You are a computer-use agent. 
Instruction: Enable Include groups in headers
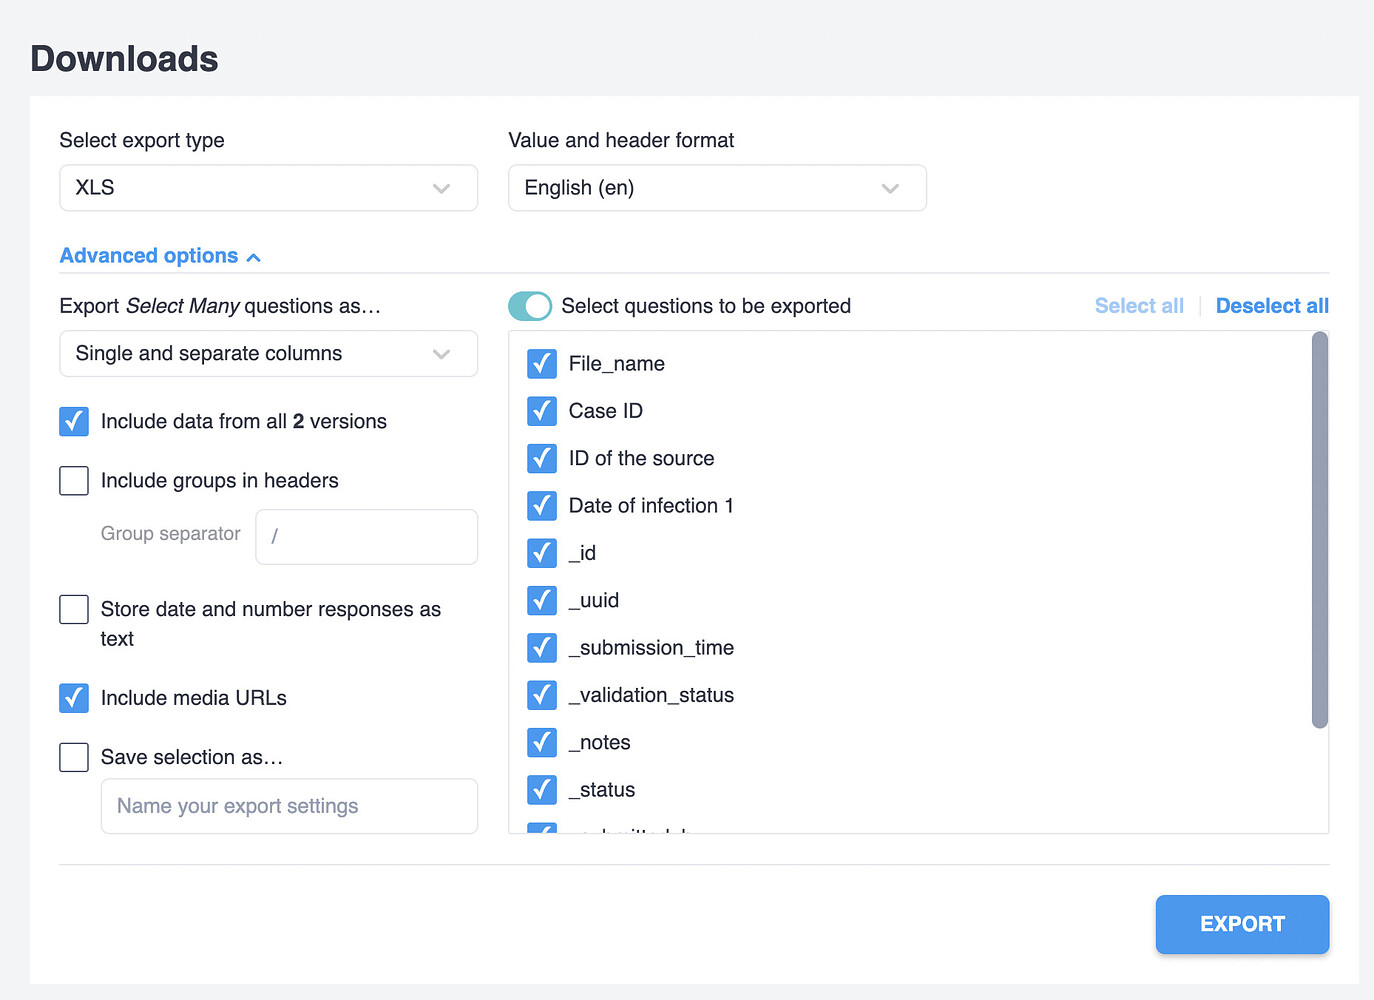74,481
